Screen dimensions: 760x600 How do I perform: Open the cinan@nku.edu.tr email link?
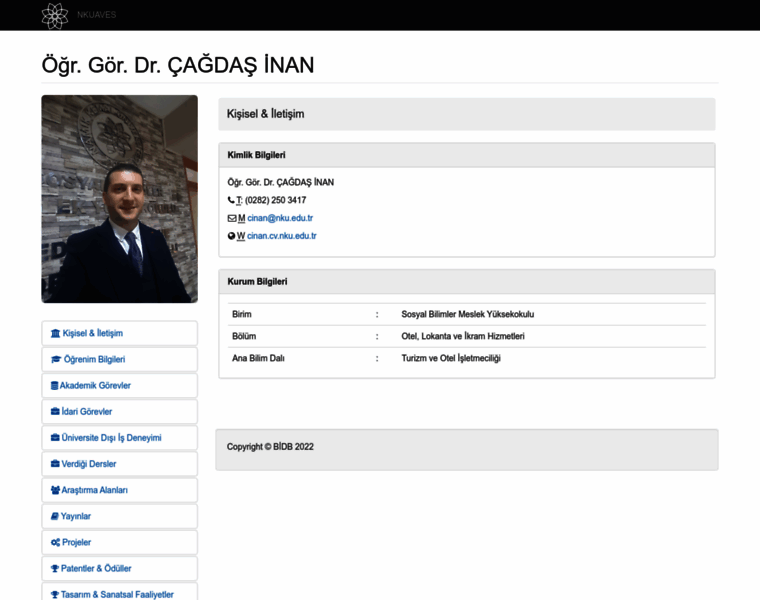click(280, 218)
